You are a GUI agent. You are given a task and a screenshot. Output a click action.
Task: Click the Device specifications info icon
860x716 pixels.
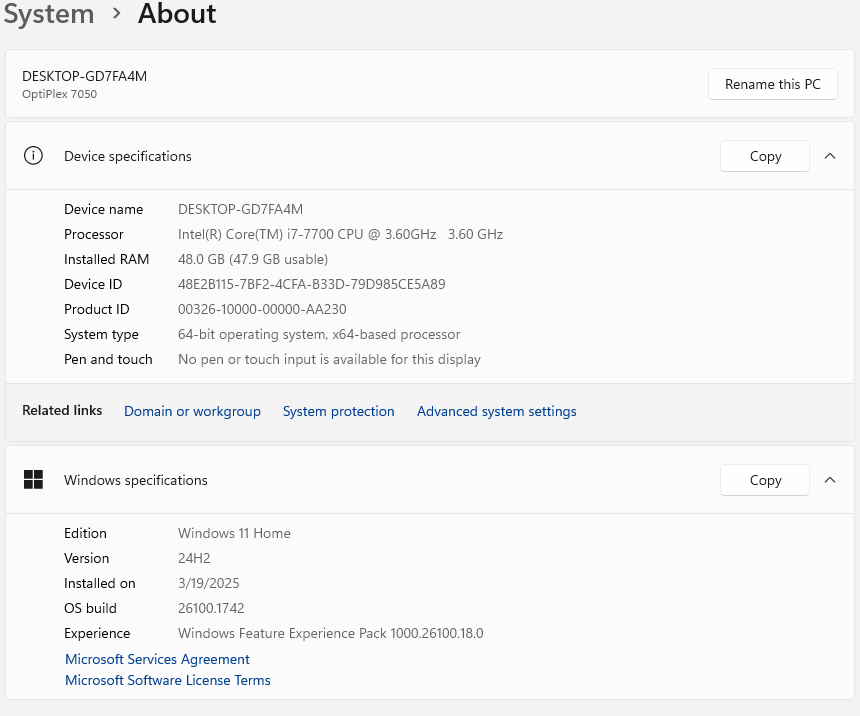[x=34, y=156]
